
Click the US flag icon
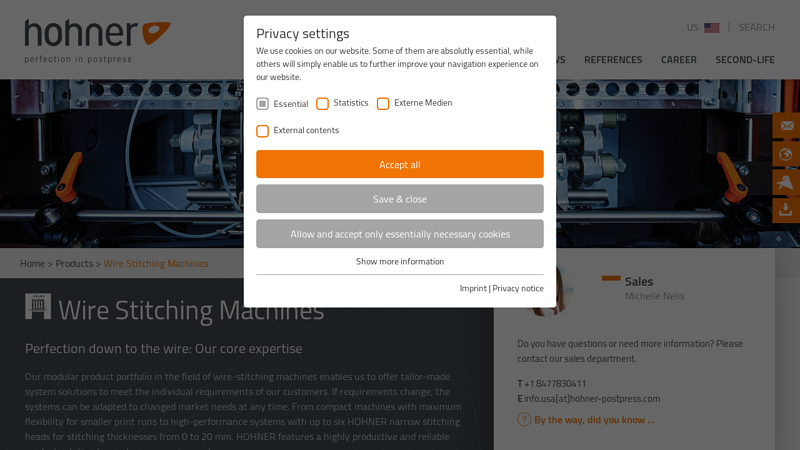pyautogui.click(x=712, y=28)
